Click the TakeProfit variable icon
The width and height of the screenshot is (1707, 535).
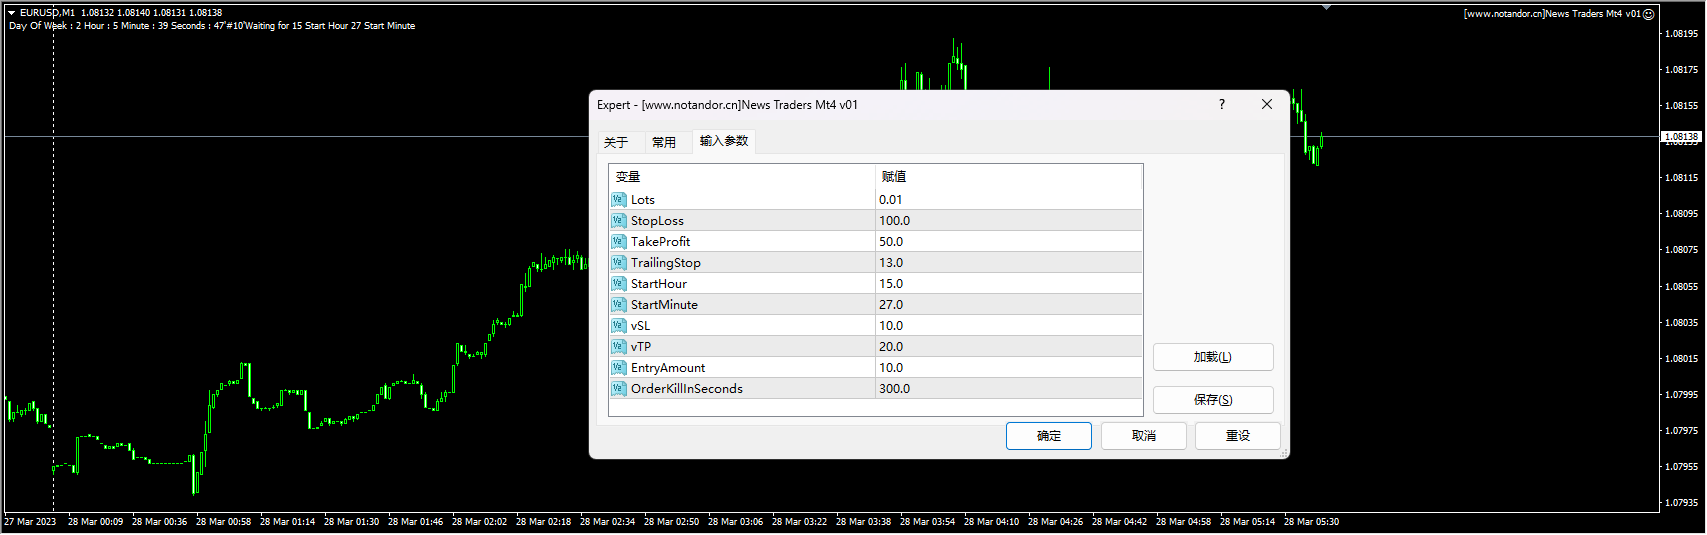coord(619,242)
